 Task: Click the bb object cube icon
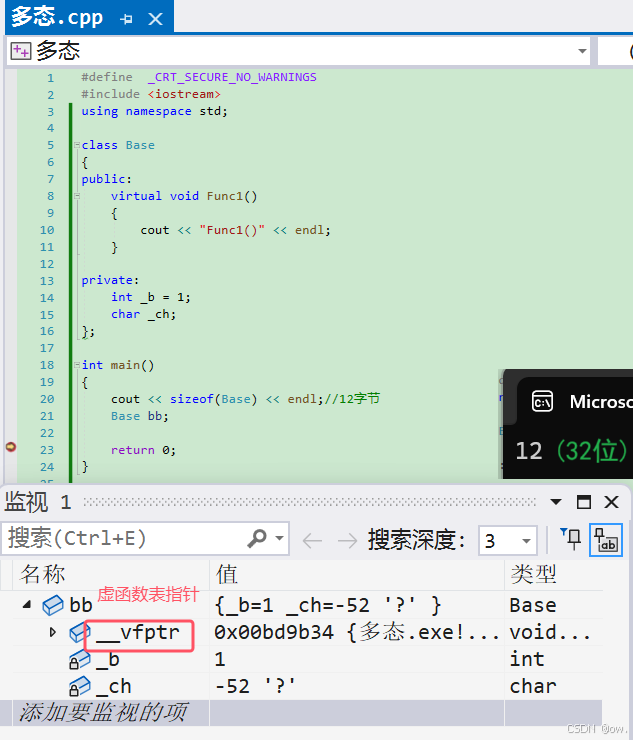click(x=53, y=605)
